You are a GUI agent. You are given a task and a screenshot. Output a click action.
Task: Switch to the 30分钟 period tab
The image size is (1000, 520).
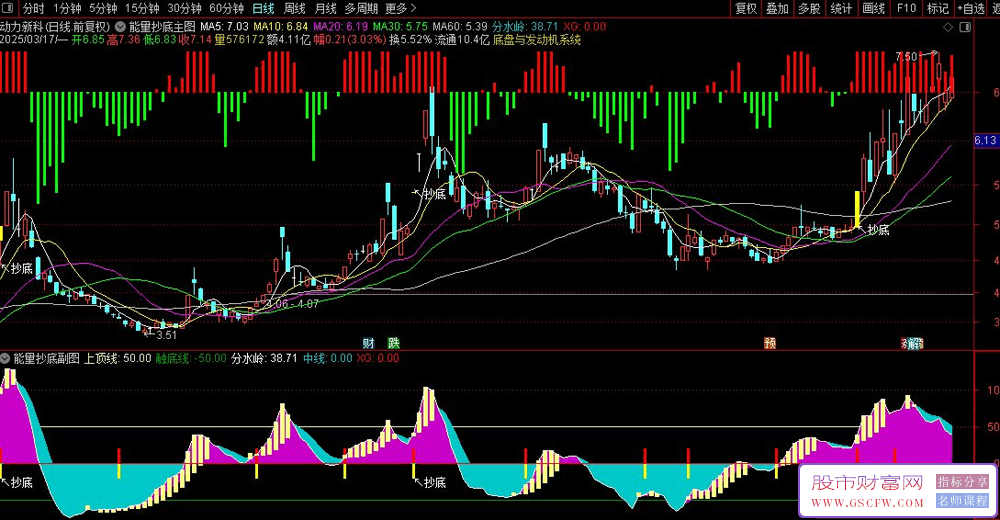pyautogui.click(x=184, y=8)
